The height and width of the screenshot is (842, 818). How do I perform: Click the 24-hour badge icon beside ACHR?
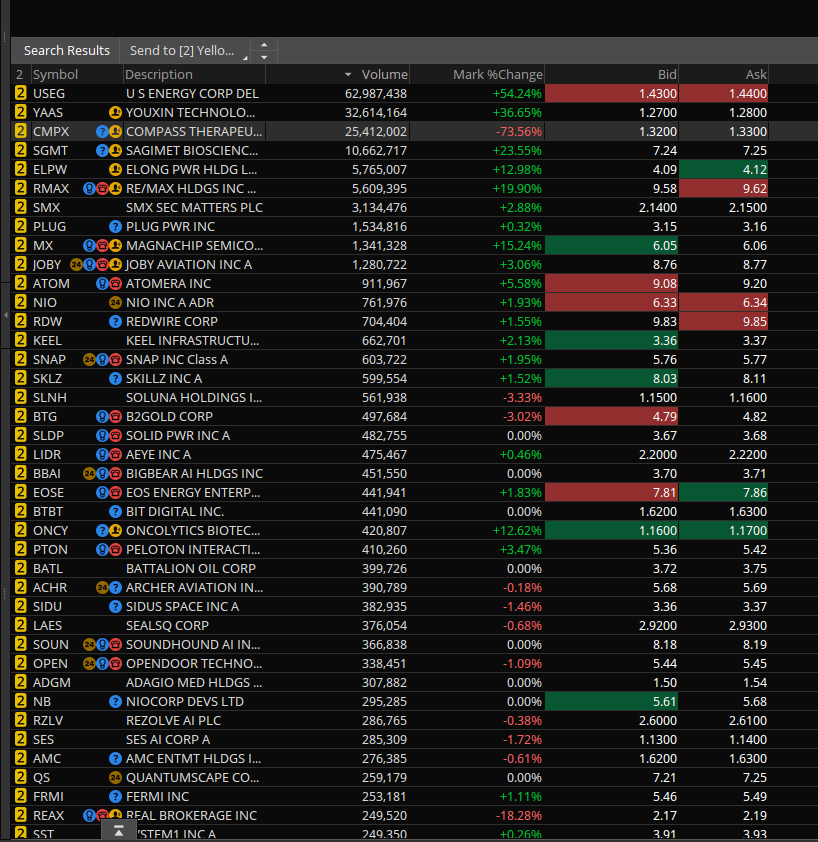(x=102, y=587)
